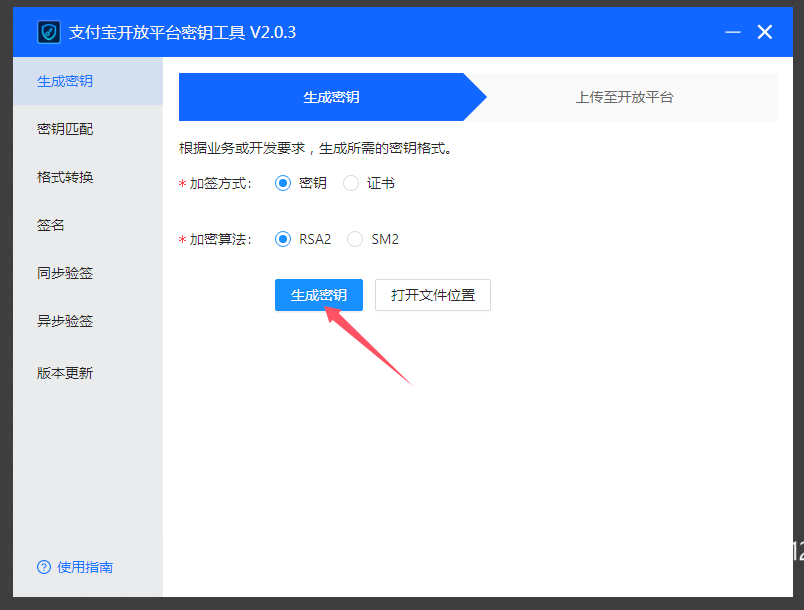
Task: Choose the RSA2 encryption algorithm
Action: [282, 239]
